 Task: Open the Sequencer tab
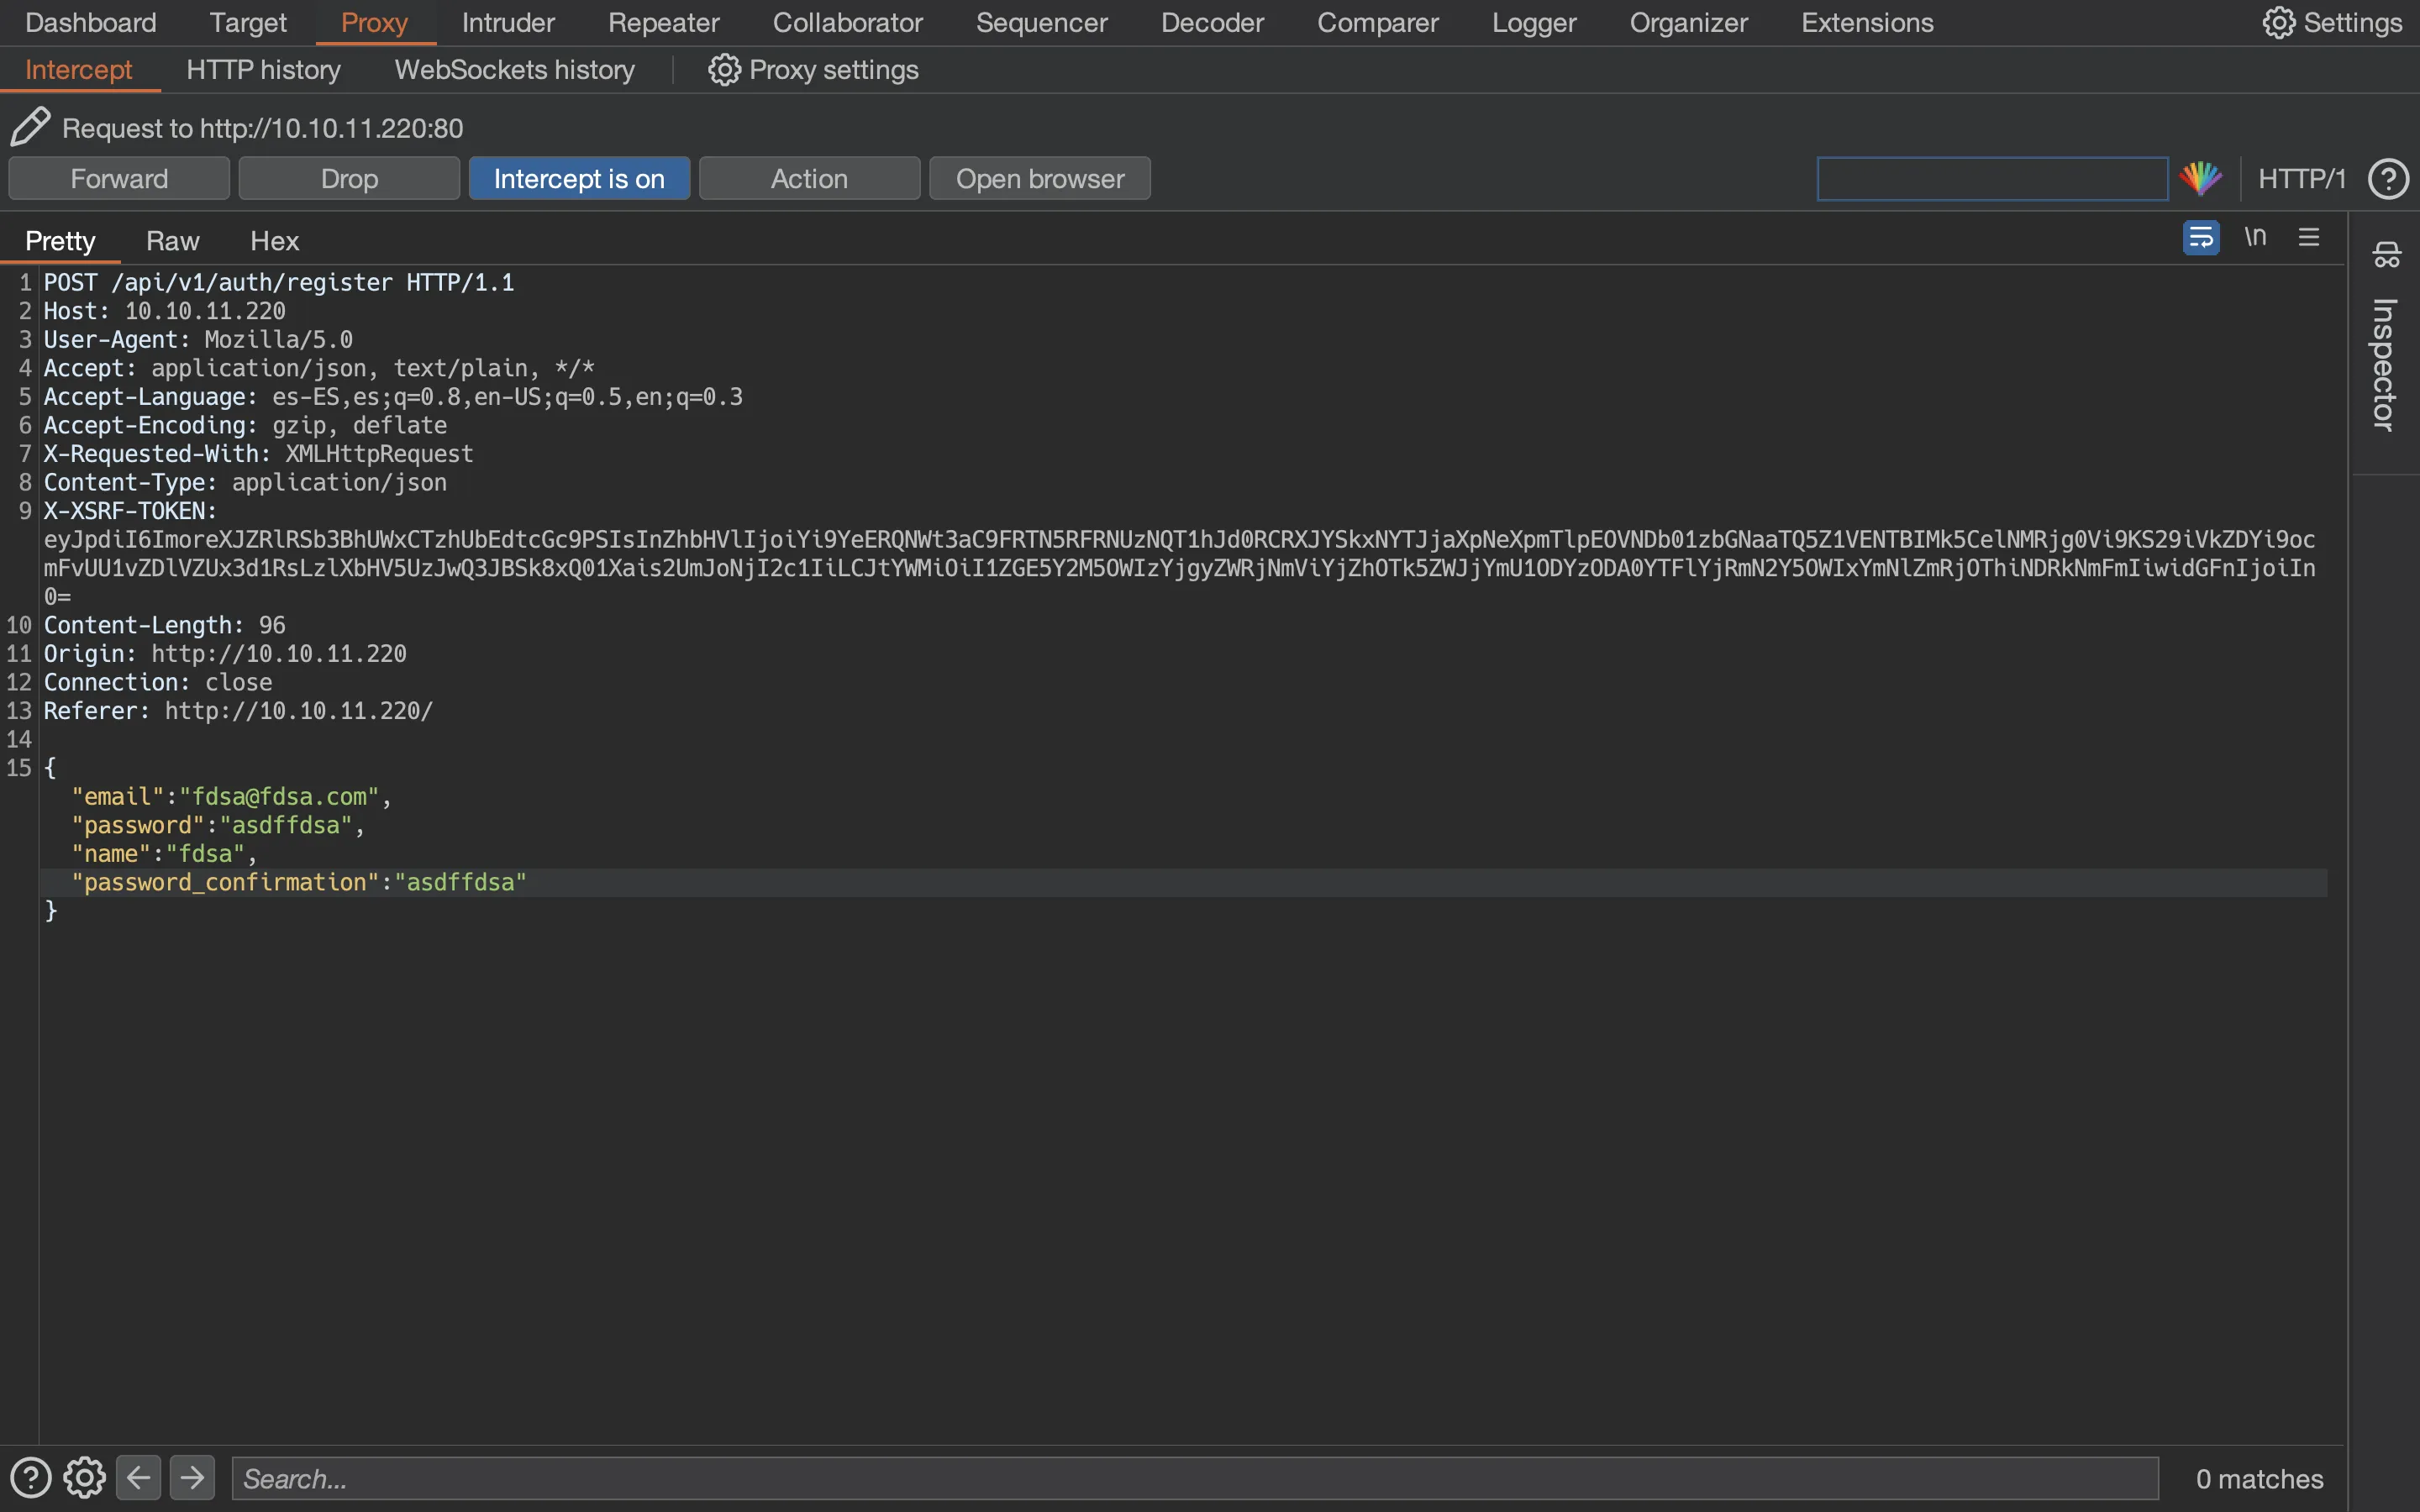coord(1042,23)
